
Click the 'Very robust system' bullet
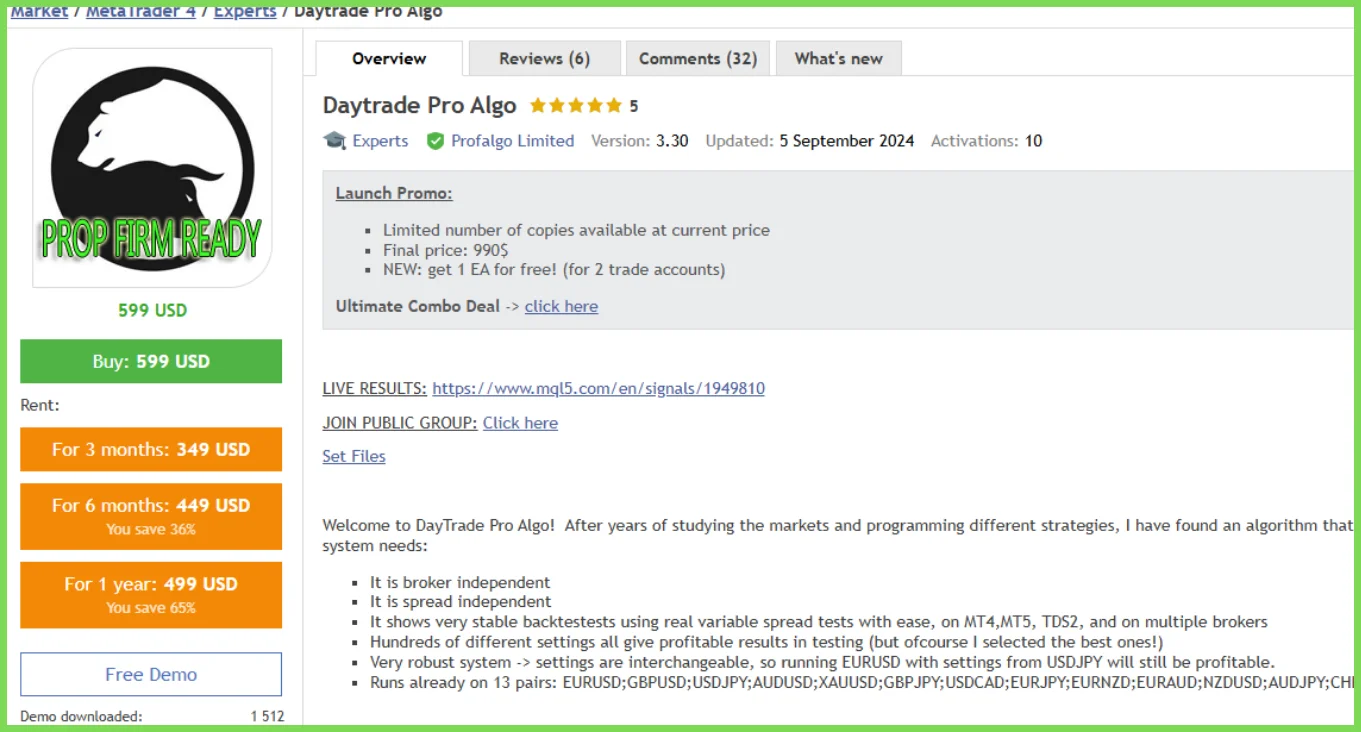pos(822,662)
